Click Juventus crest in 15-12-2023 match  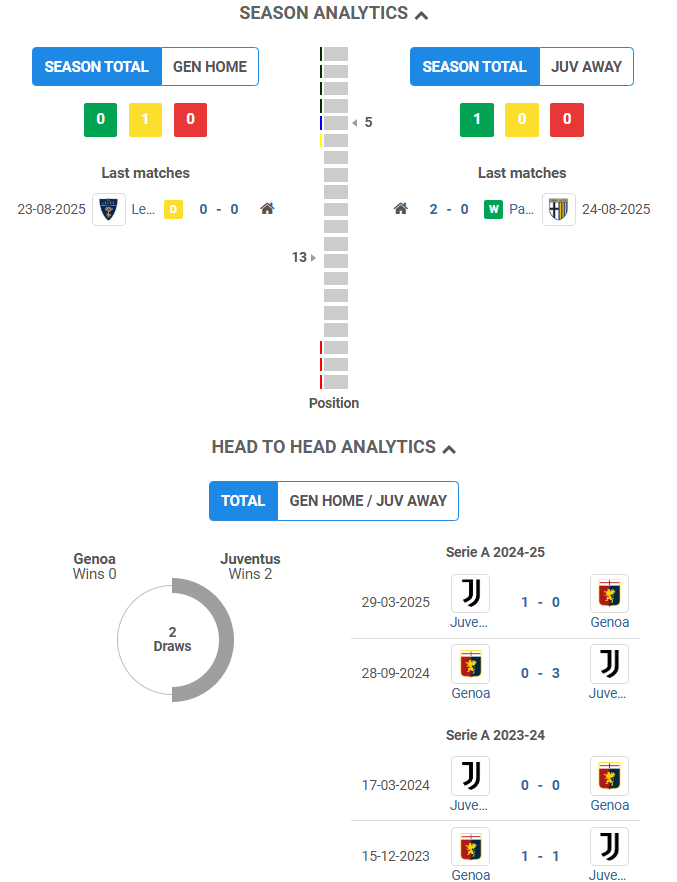pos(609,847)
